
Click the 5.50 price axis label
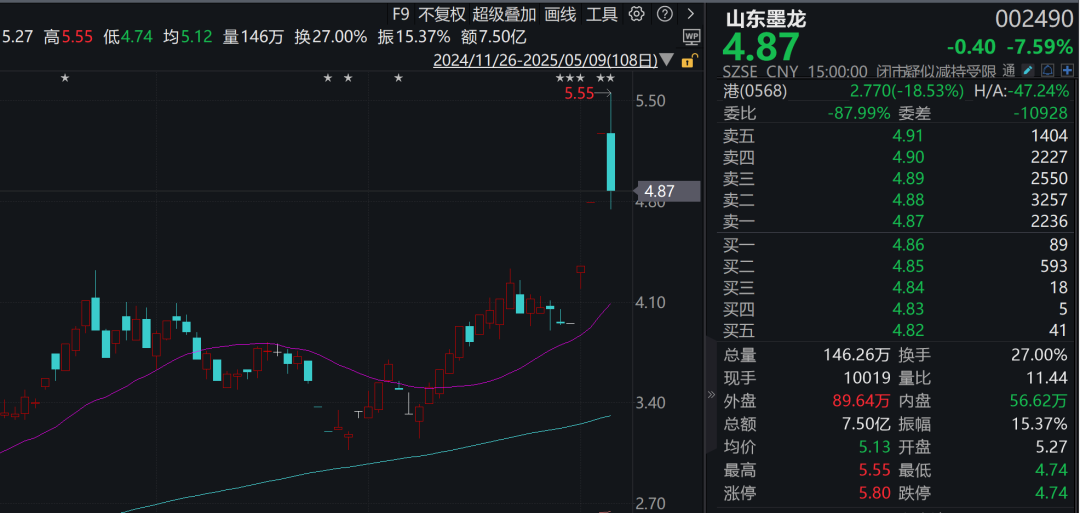[650, 101]
